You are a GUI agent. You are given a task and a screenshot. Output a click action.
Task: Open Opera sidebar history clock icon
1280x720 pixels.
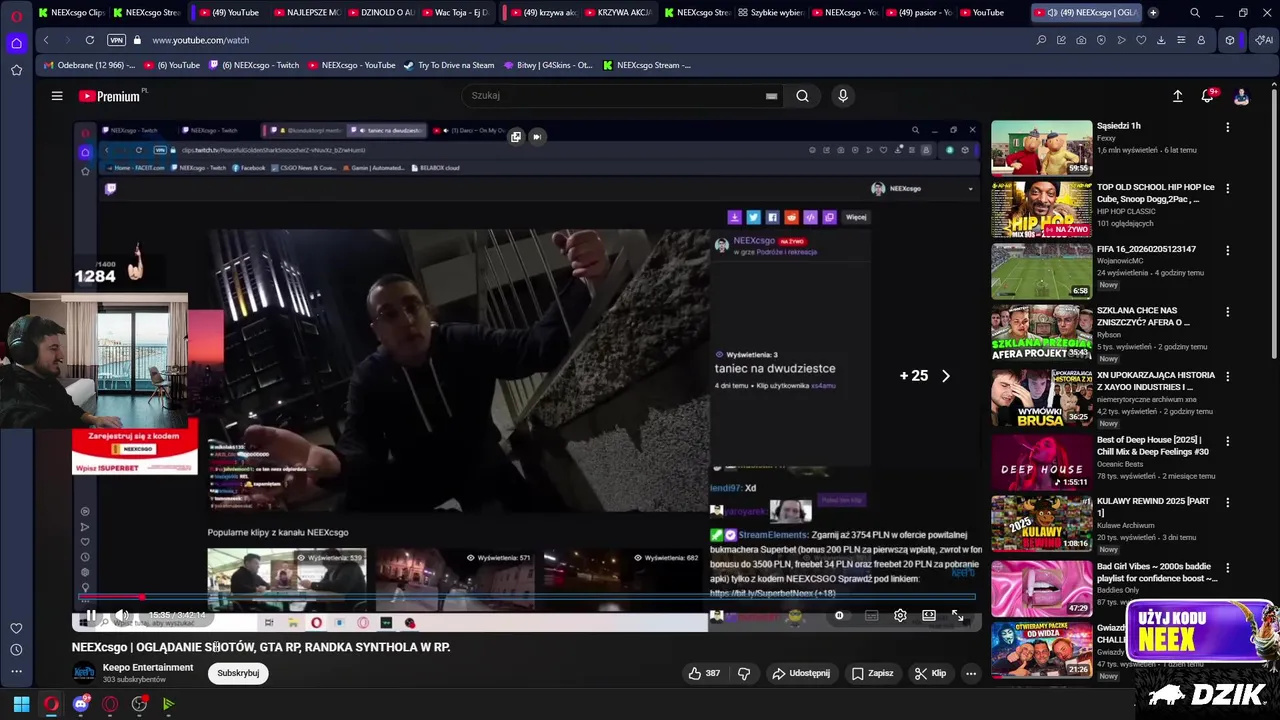coord(16,650)
